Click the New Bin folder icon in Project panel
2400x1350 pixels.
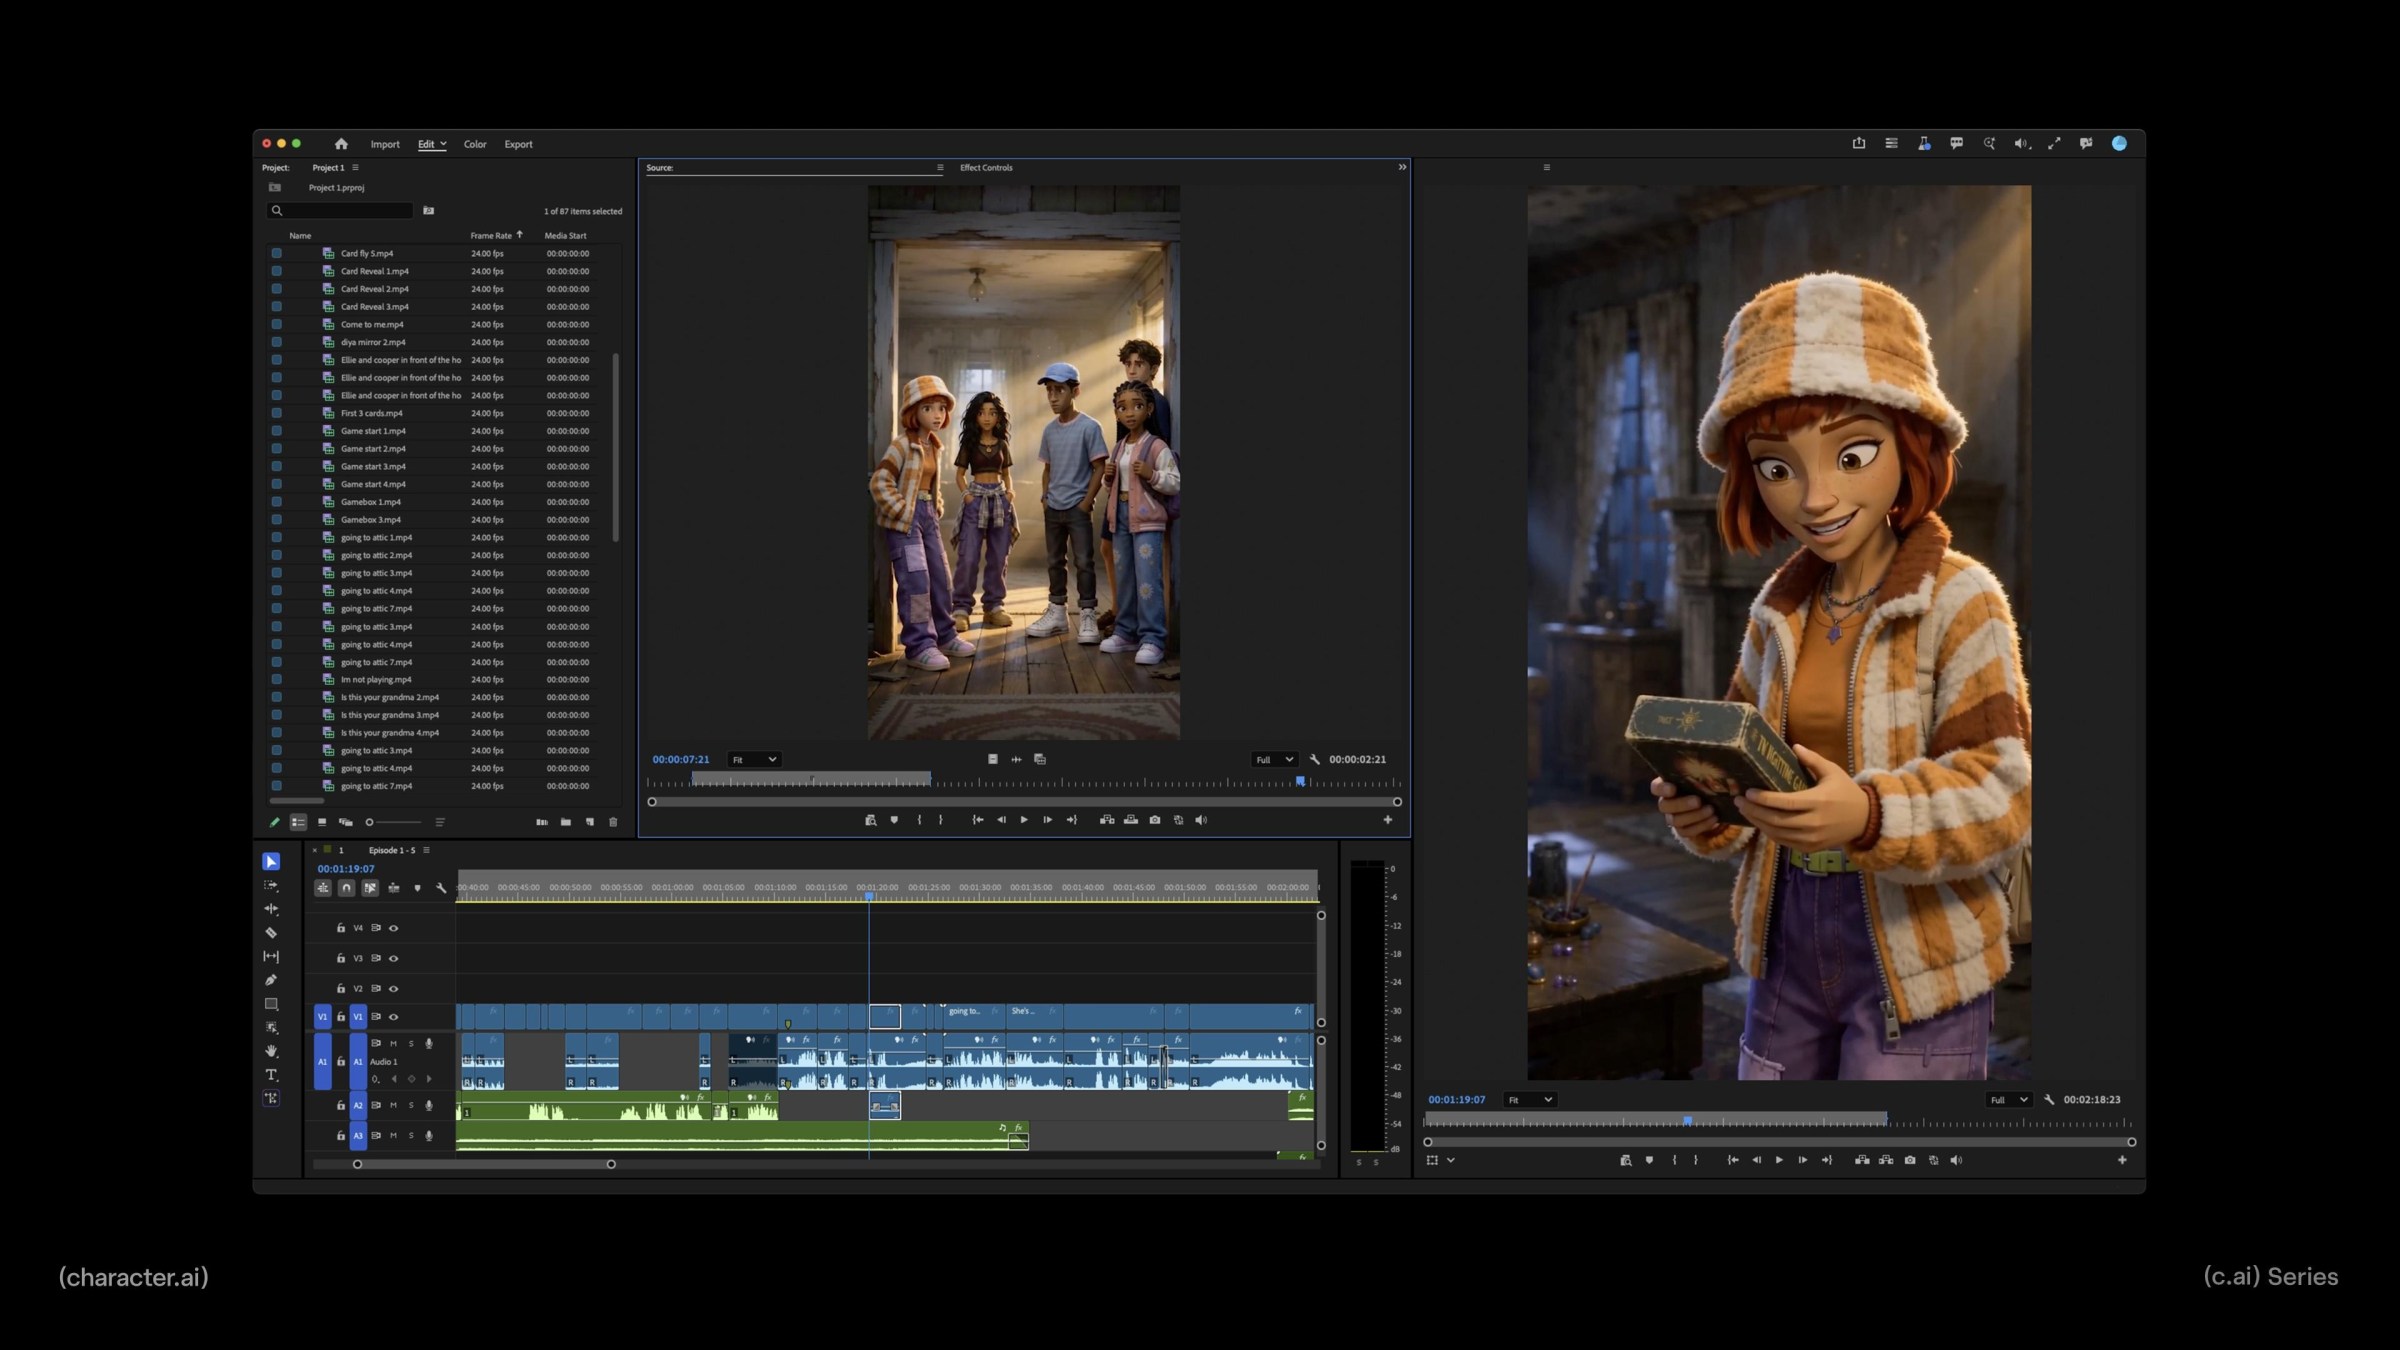pos(566,822)
